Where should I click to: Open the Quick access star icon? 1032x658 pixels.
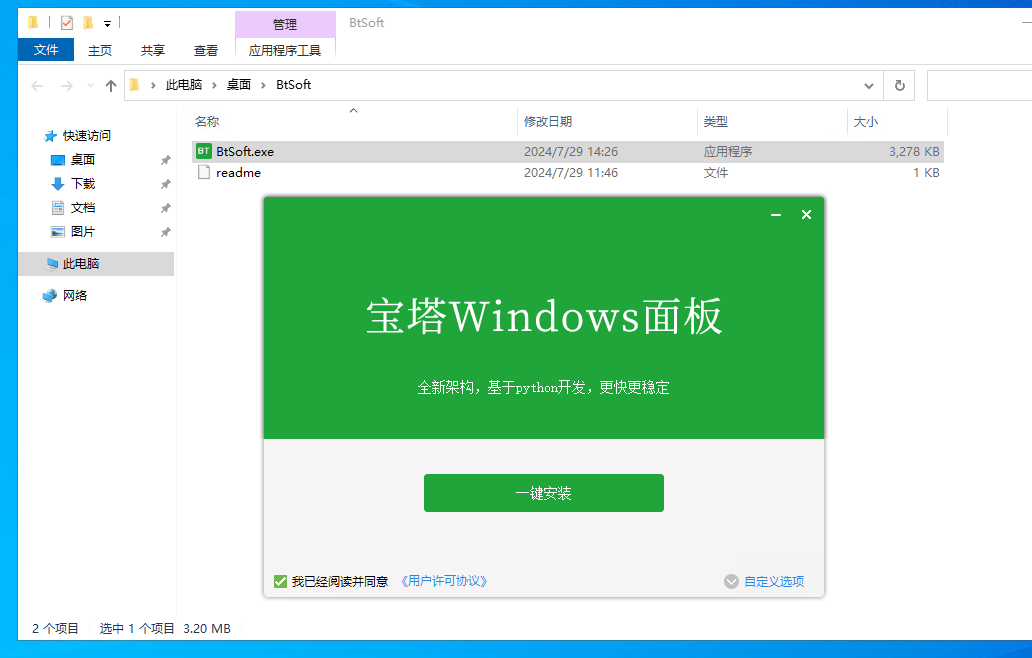[x=50, y=136]
